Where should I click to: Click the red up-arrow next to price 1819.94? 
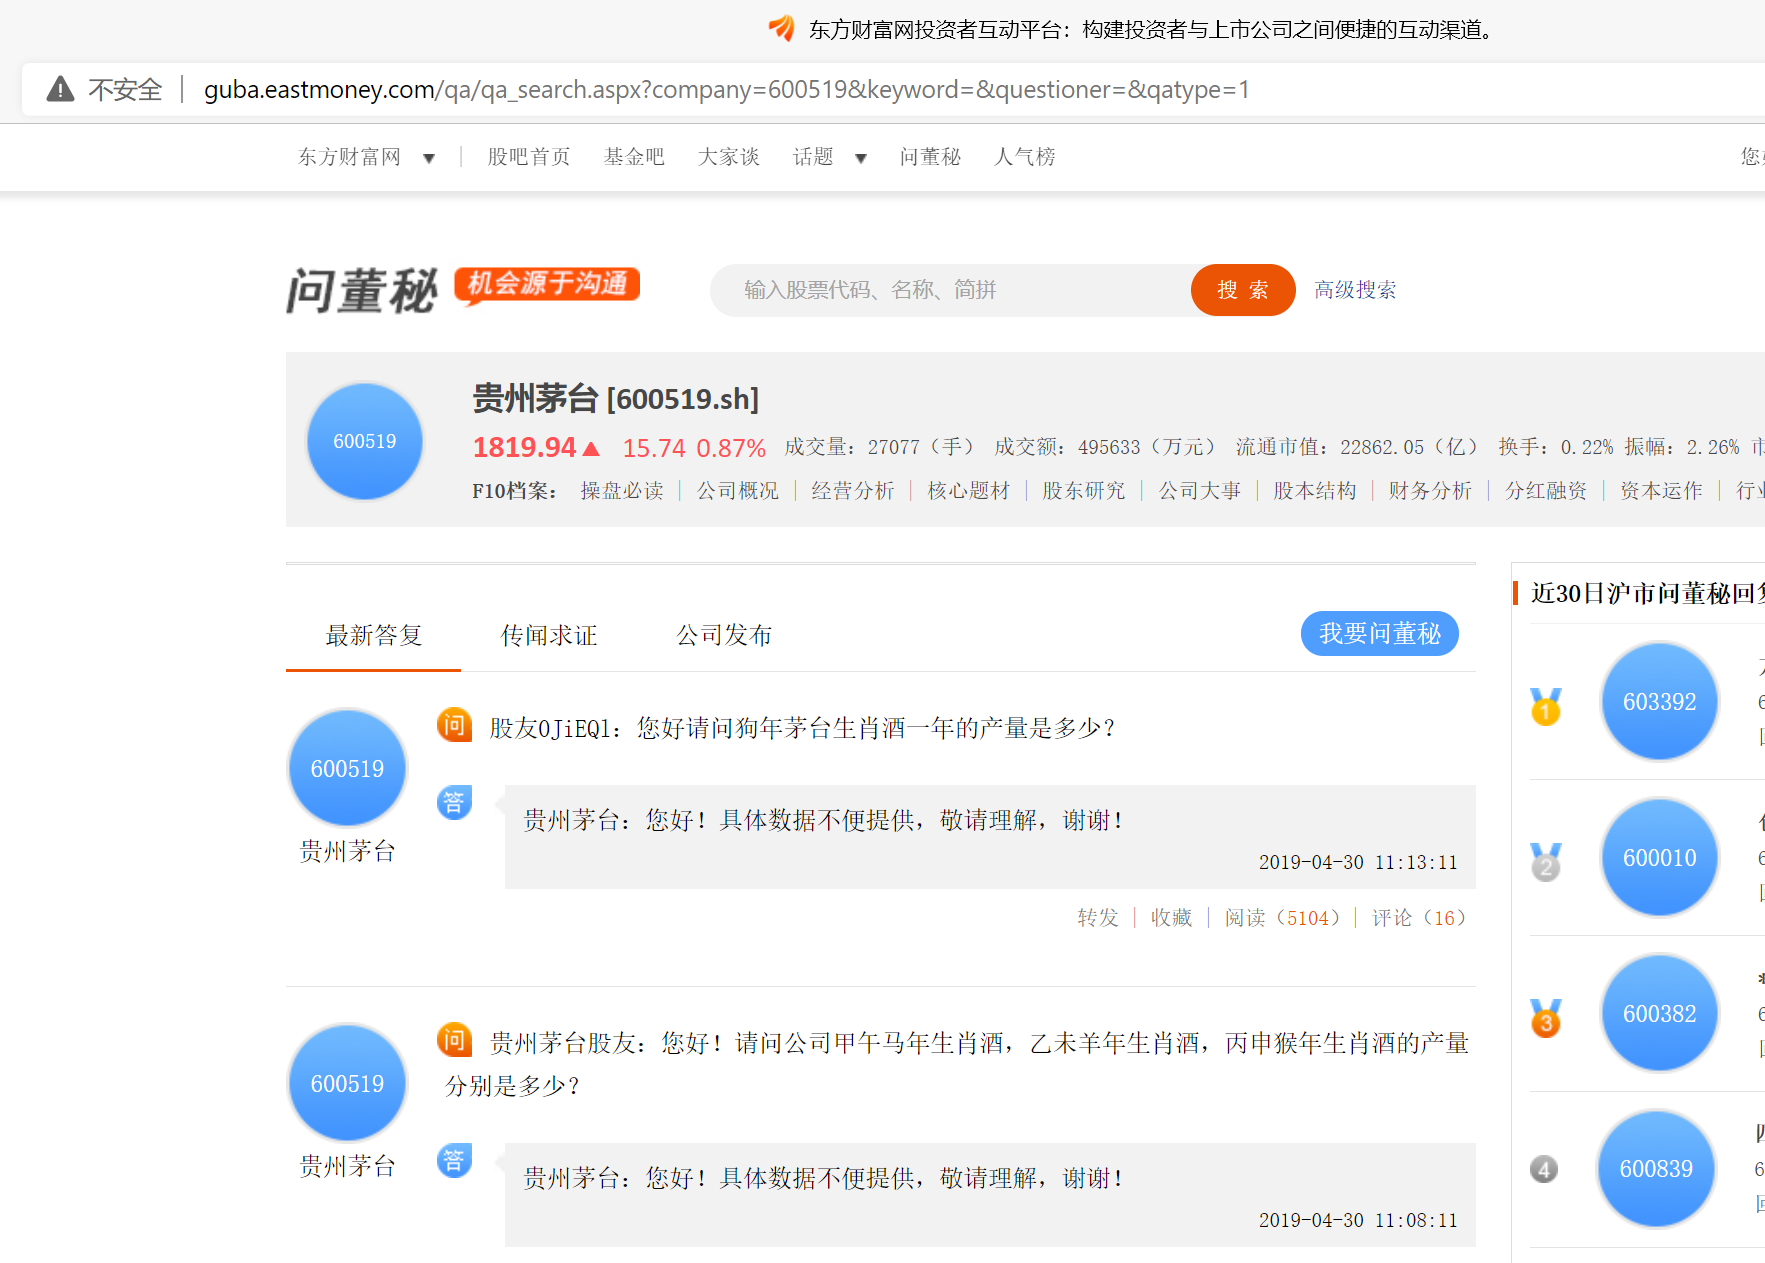(x=591, y=448)
